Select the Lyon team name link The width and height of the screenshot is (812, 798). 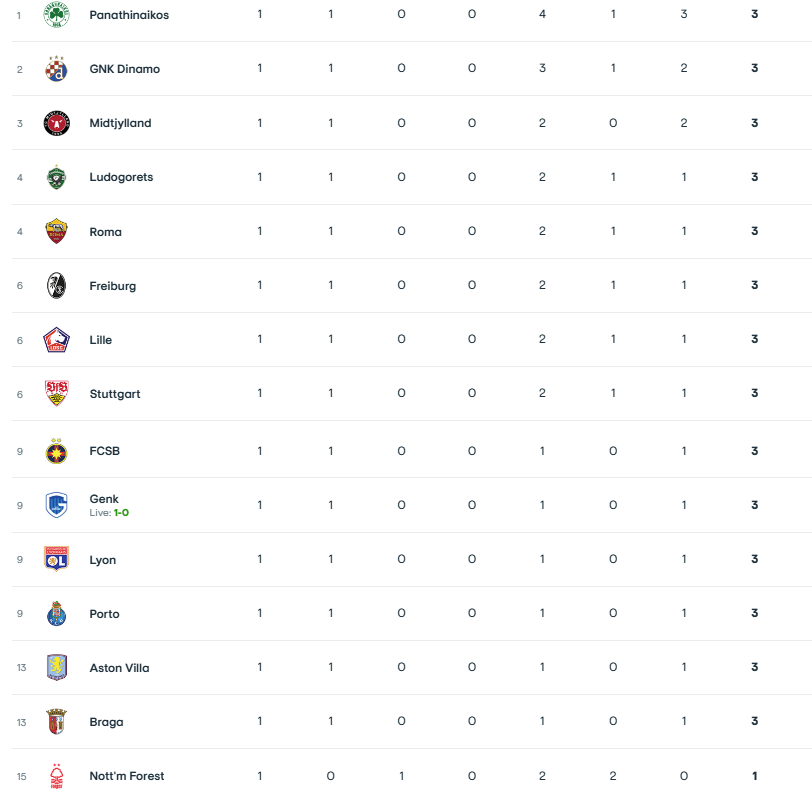(103, 560)
